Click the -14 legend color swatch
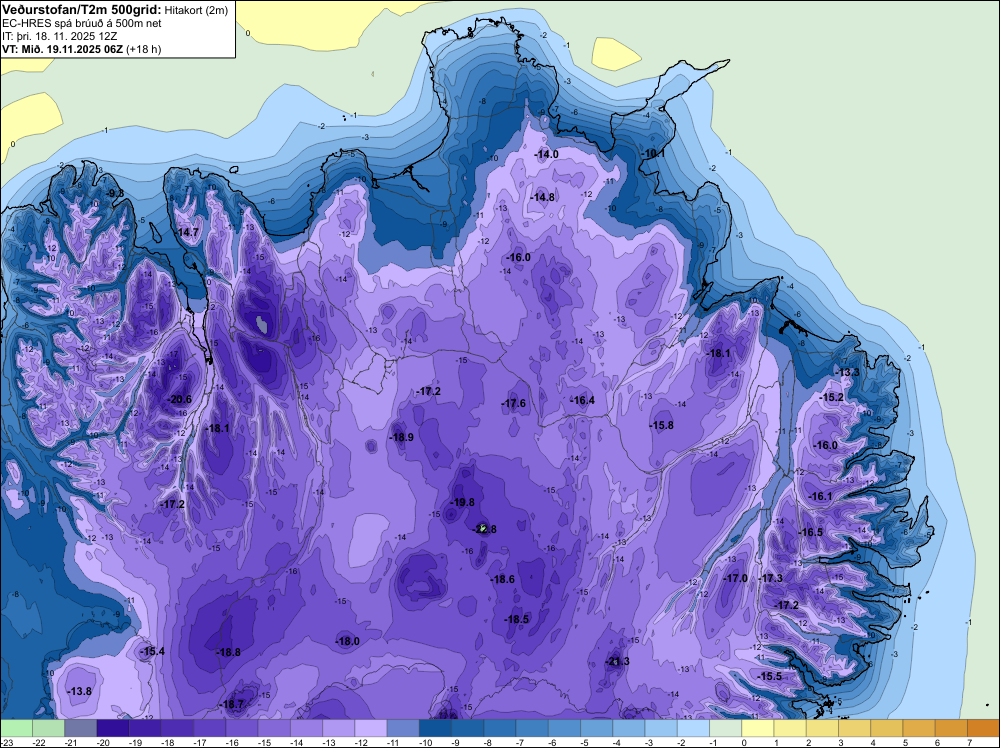Image resolution: width=1000 pixels, height=748 pixels. 307,728
